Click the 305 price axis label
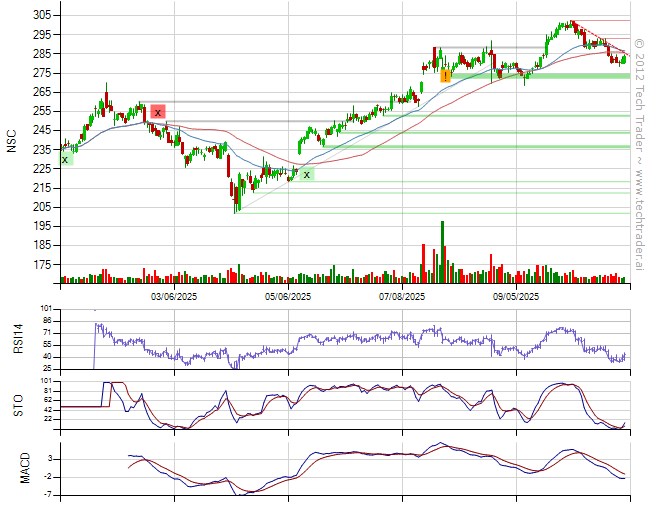The width and height of the screenshot is (657, 514). coord(42,15)
